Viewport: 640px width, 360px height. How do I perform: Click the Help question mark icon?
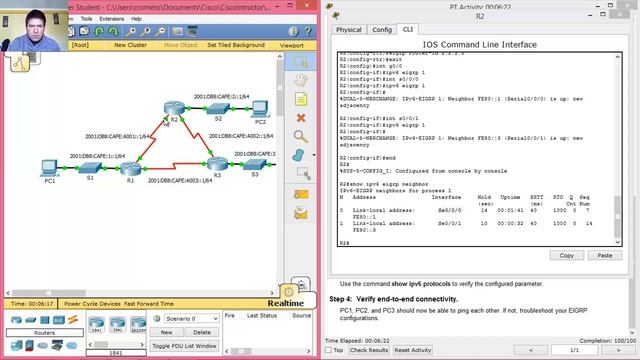[x=308, y=31]
